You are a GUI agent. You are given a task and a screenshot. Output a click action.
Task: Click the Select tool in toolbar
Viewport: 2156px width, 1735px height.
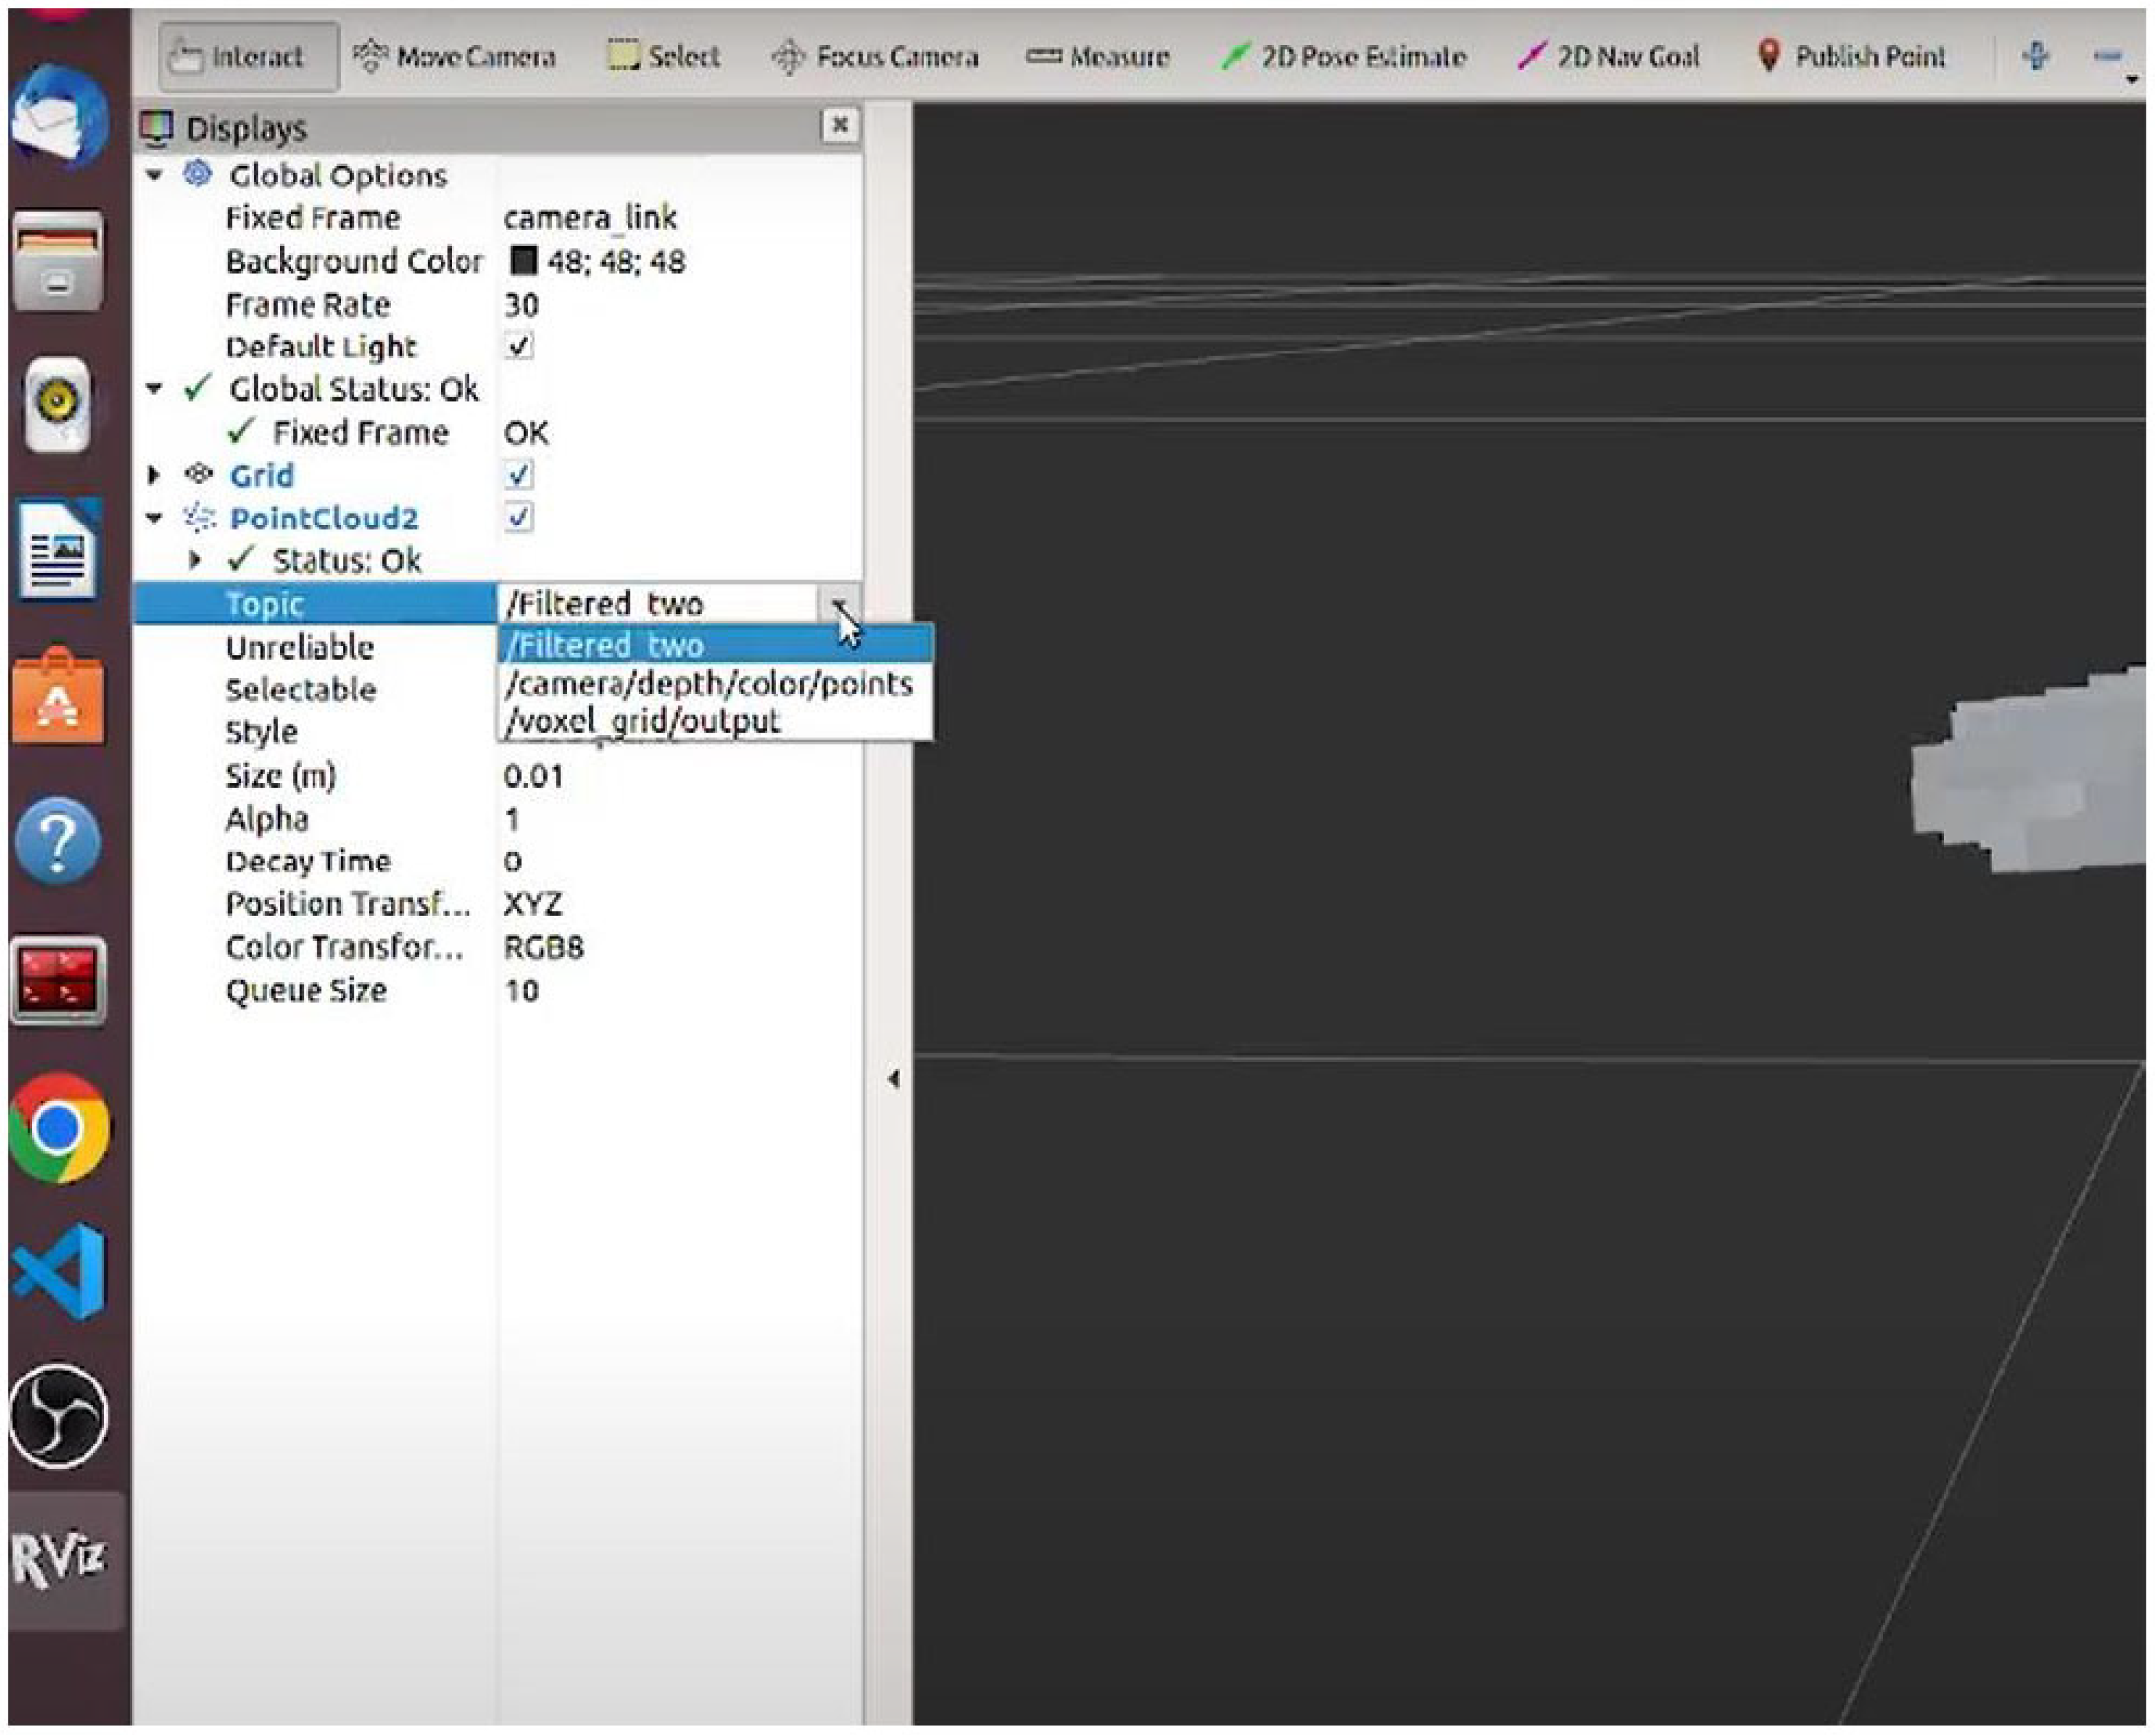point(664,57)
